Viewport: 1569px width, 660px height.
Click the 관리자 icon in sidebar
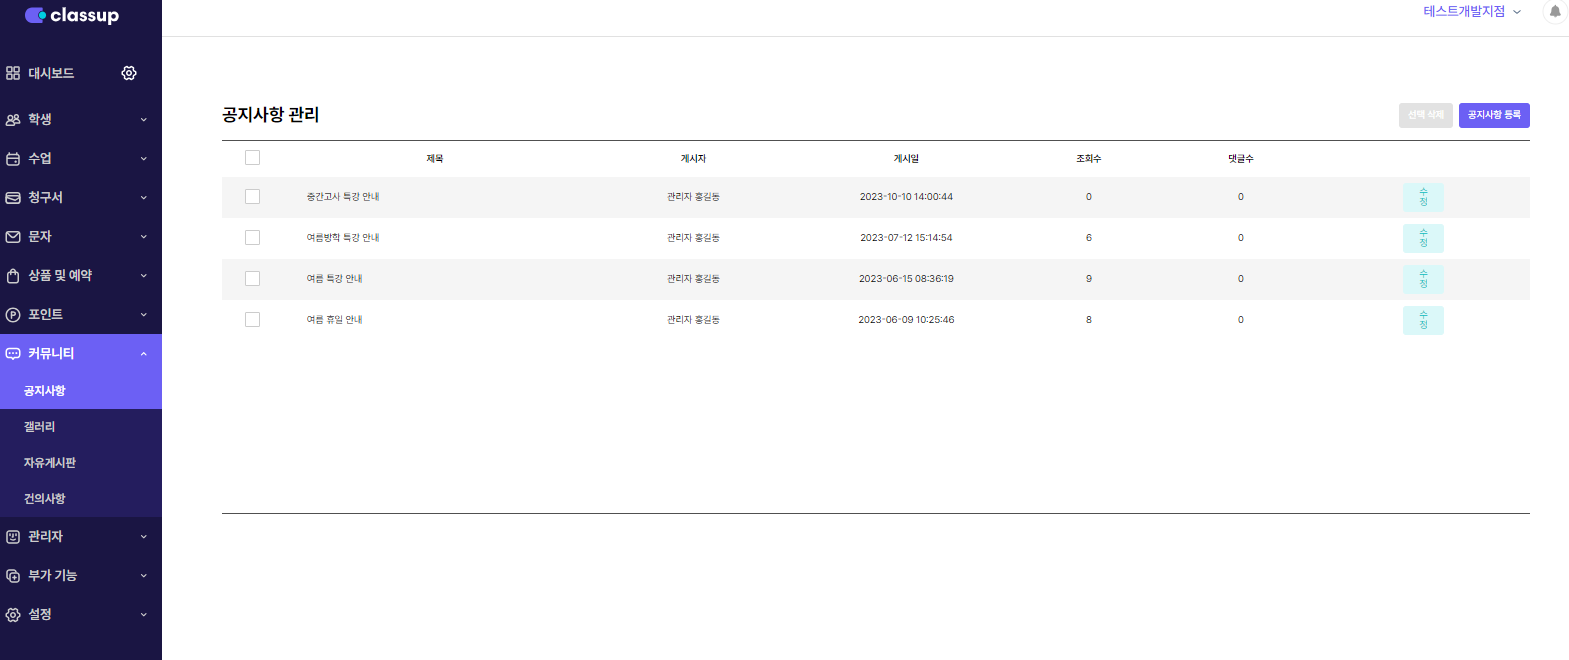coord(13,536)
